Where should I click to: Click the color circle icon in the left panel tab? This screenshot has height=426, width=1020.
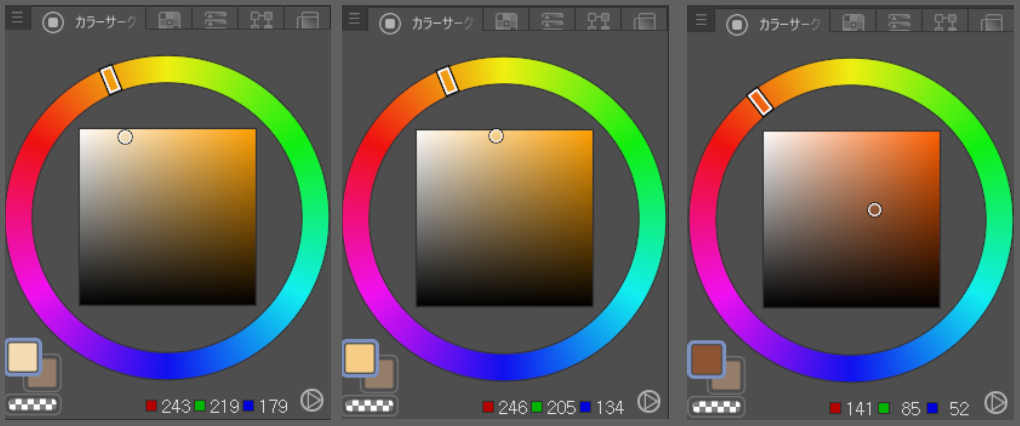pos(53,23)
